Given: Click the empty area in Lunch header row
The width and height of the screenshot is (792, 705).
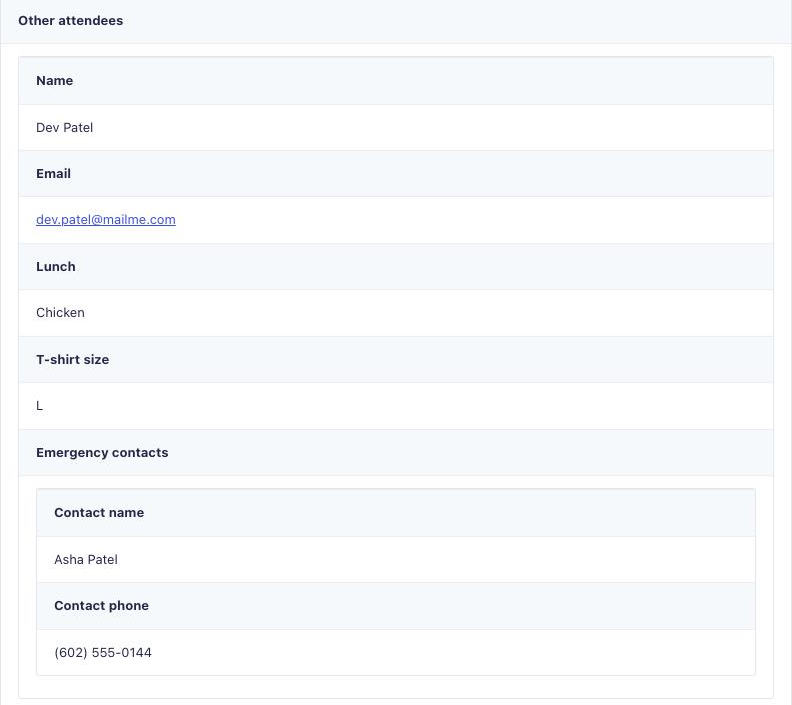Looking at the screenshot, I should [x=424, y=267].
